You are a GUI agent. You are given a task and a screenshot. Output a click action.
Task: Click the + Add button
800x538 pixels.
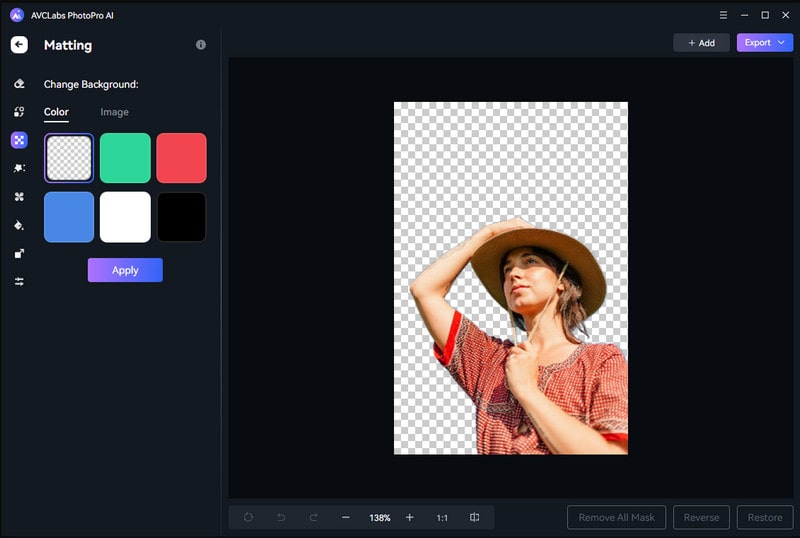[x=701, y=43]
